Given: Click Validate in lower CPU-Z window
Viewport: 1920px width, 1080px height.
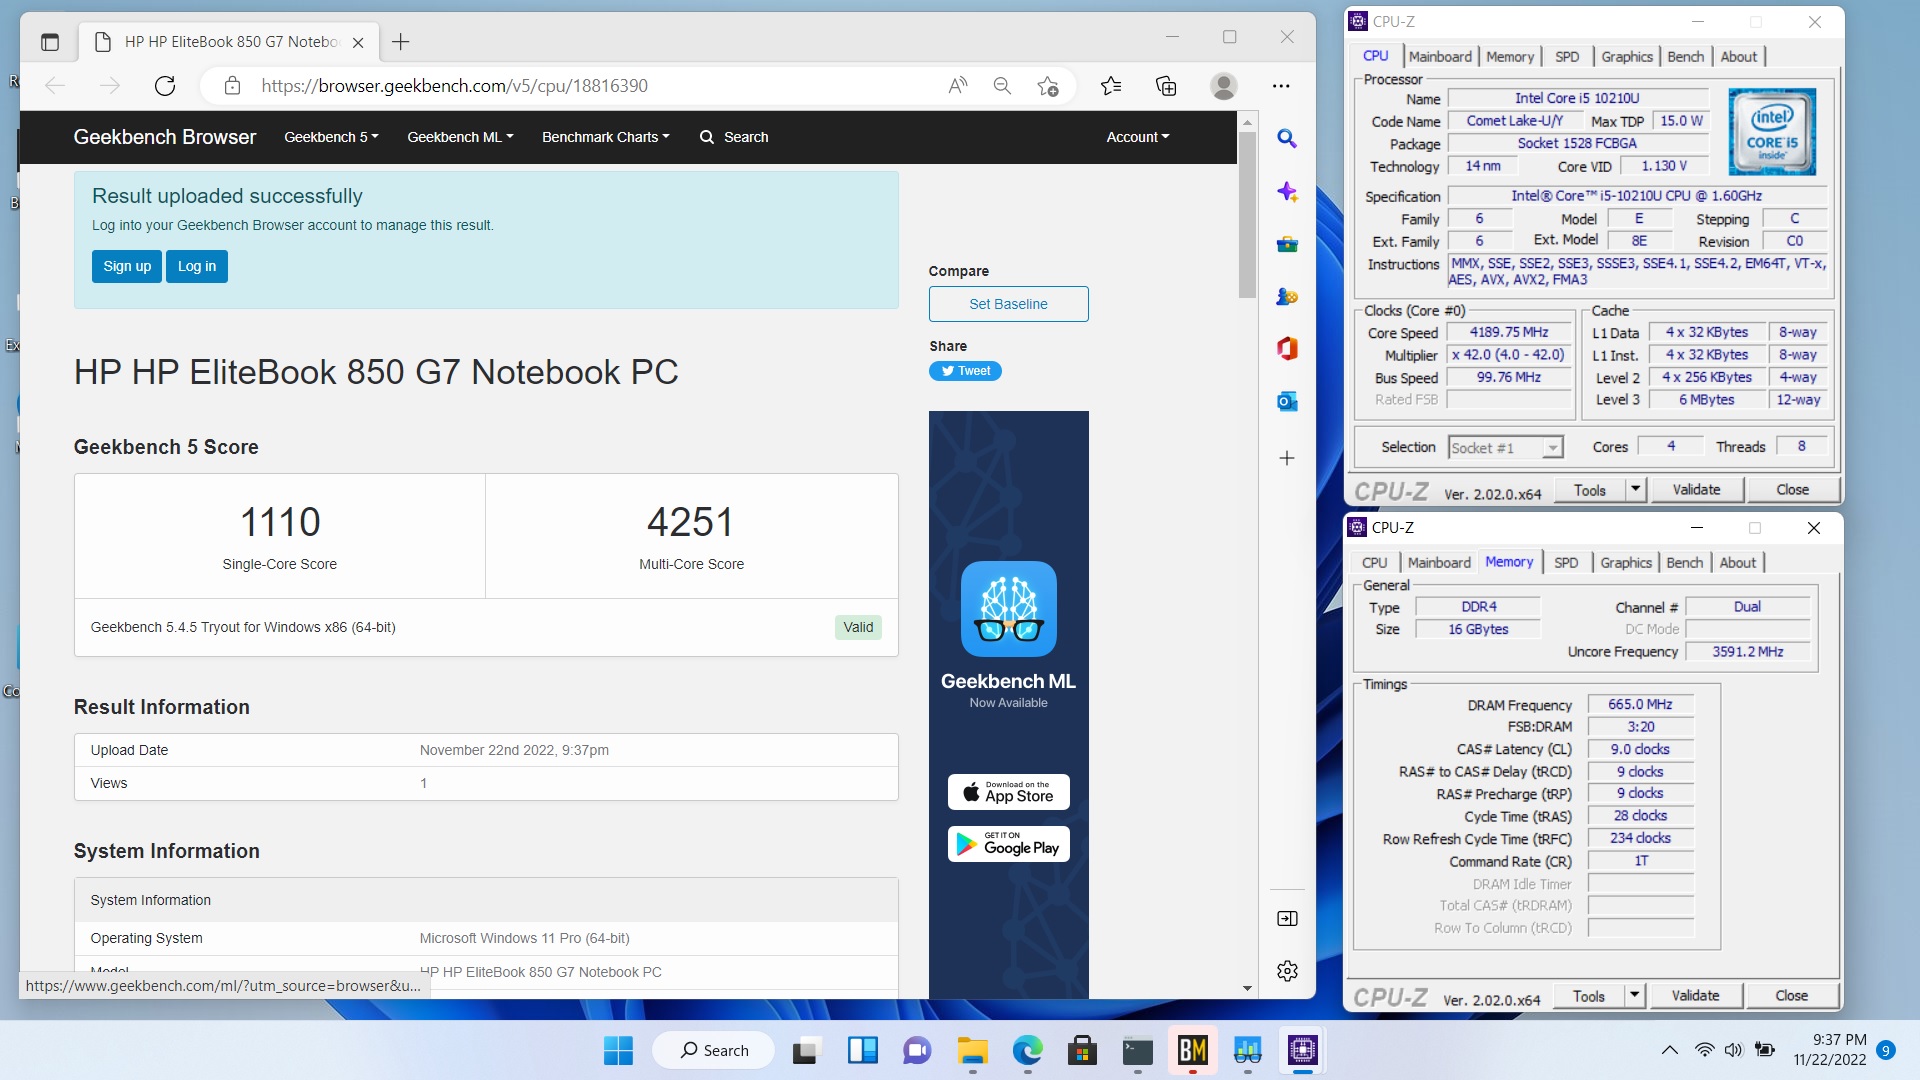Looking at the screenshot, I should point(1695,996).
